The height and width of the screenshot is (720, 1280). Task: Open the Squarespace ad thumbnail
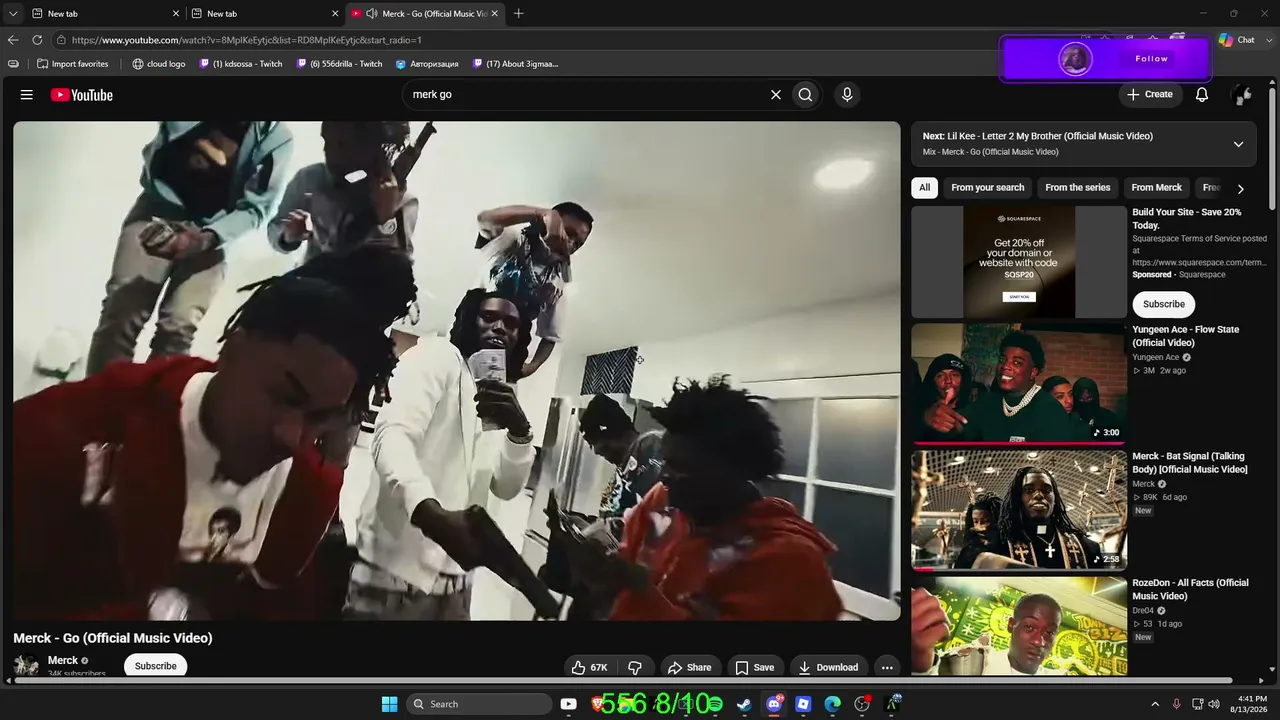tap(1019, 262)
